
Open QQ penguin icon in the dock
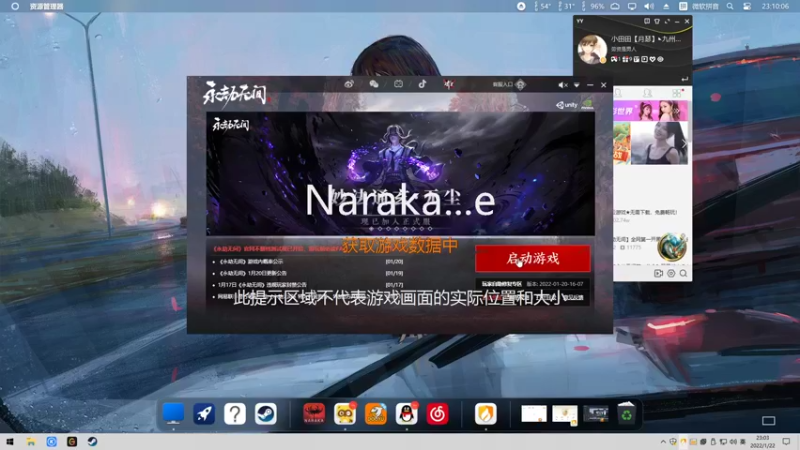click(407, 413)
